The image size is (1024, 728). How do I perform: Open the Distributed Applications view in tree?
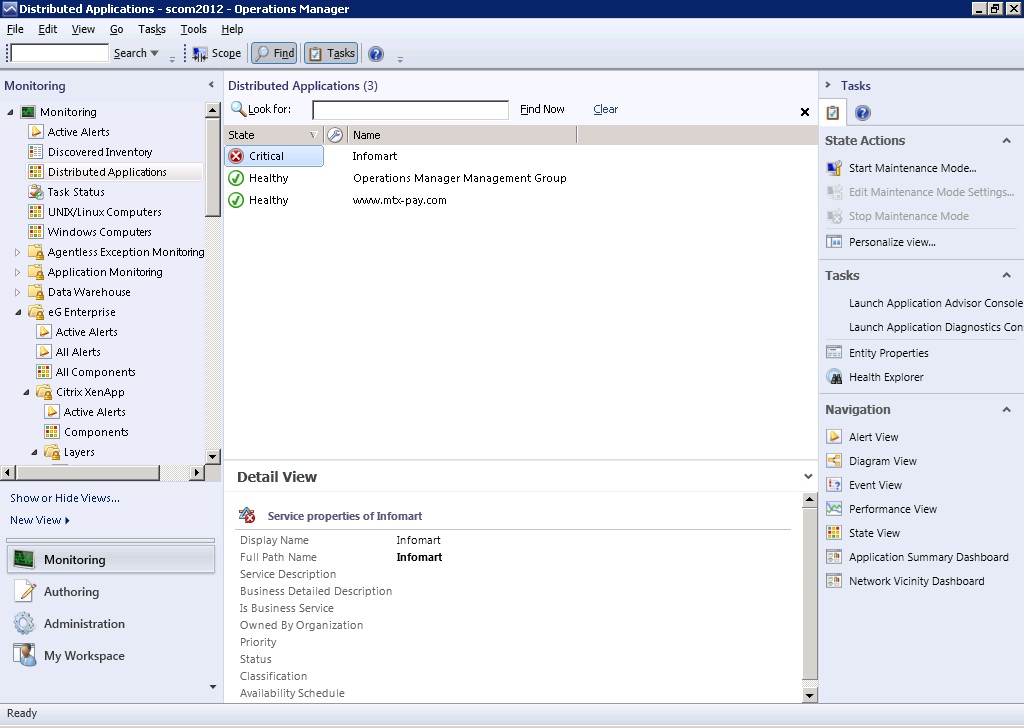[x=107, y=172]
